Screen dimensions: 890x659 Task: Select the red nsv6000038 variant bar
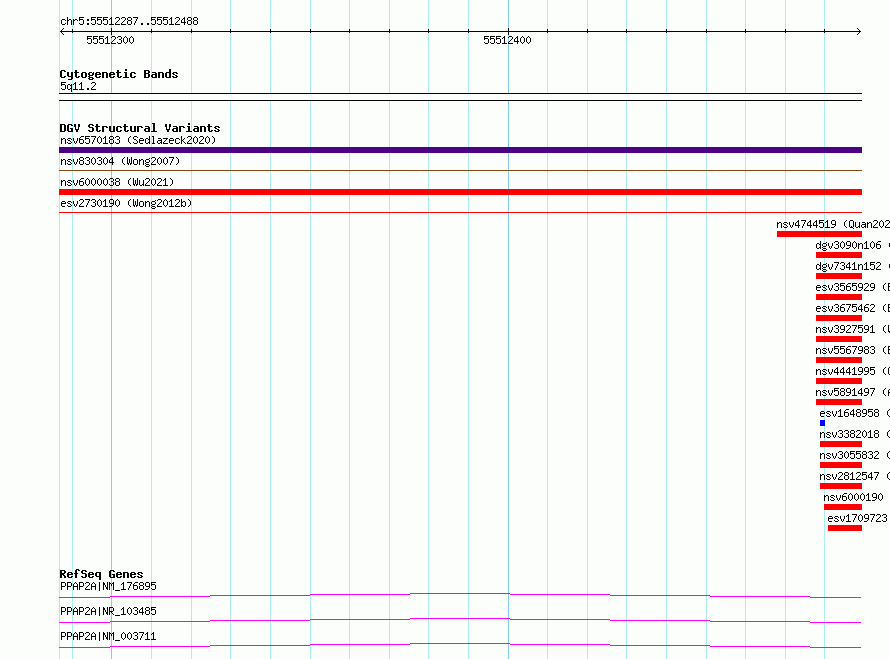pyautogui.click(x=460, y=192)
